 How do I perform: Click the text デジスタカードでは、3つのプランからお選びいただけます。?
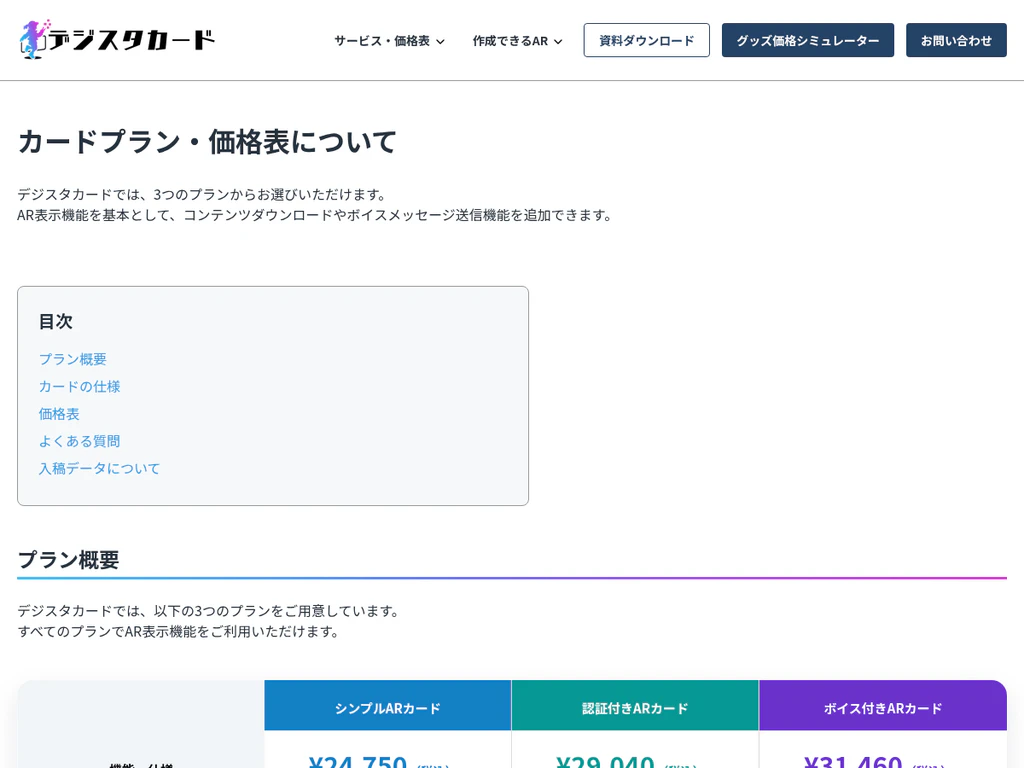coord(204,195)
